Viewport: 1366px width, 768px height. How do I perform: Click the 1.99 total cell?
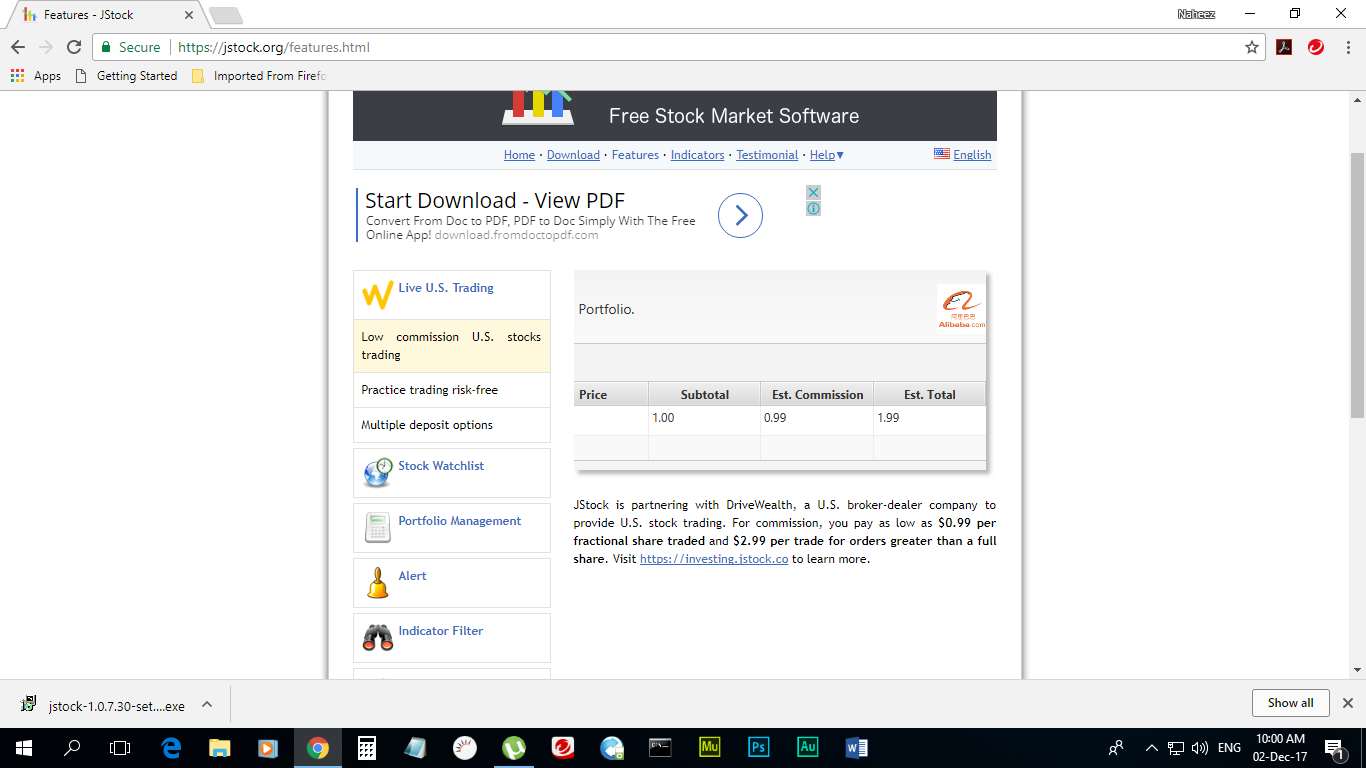pos(930,418)
